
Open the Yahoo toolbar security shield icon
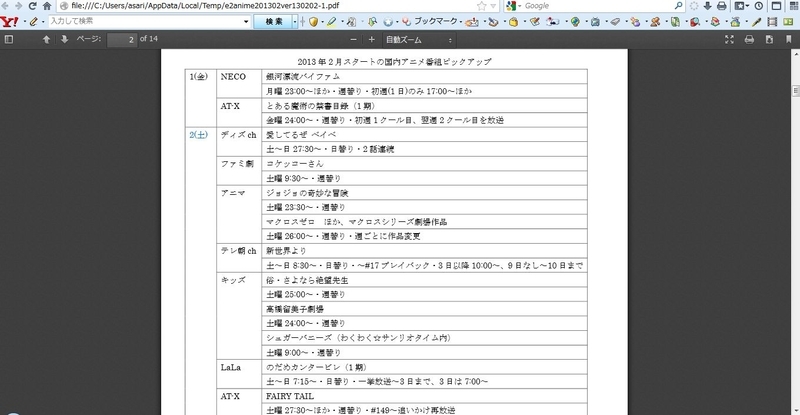pyautogui.click(x=313, y=21)
